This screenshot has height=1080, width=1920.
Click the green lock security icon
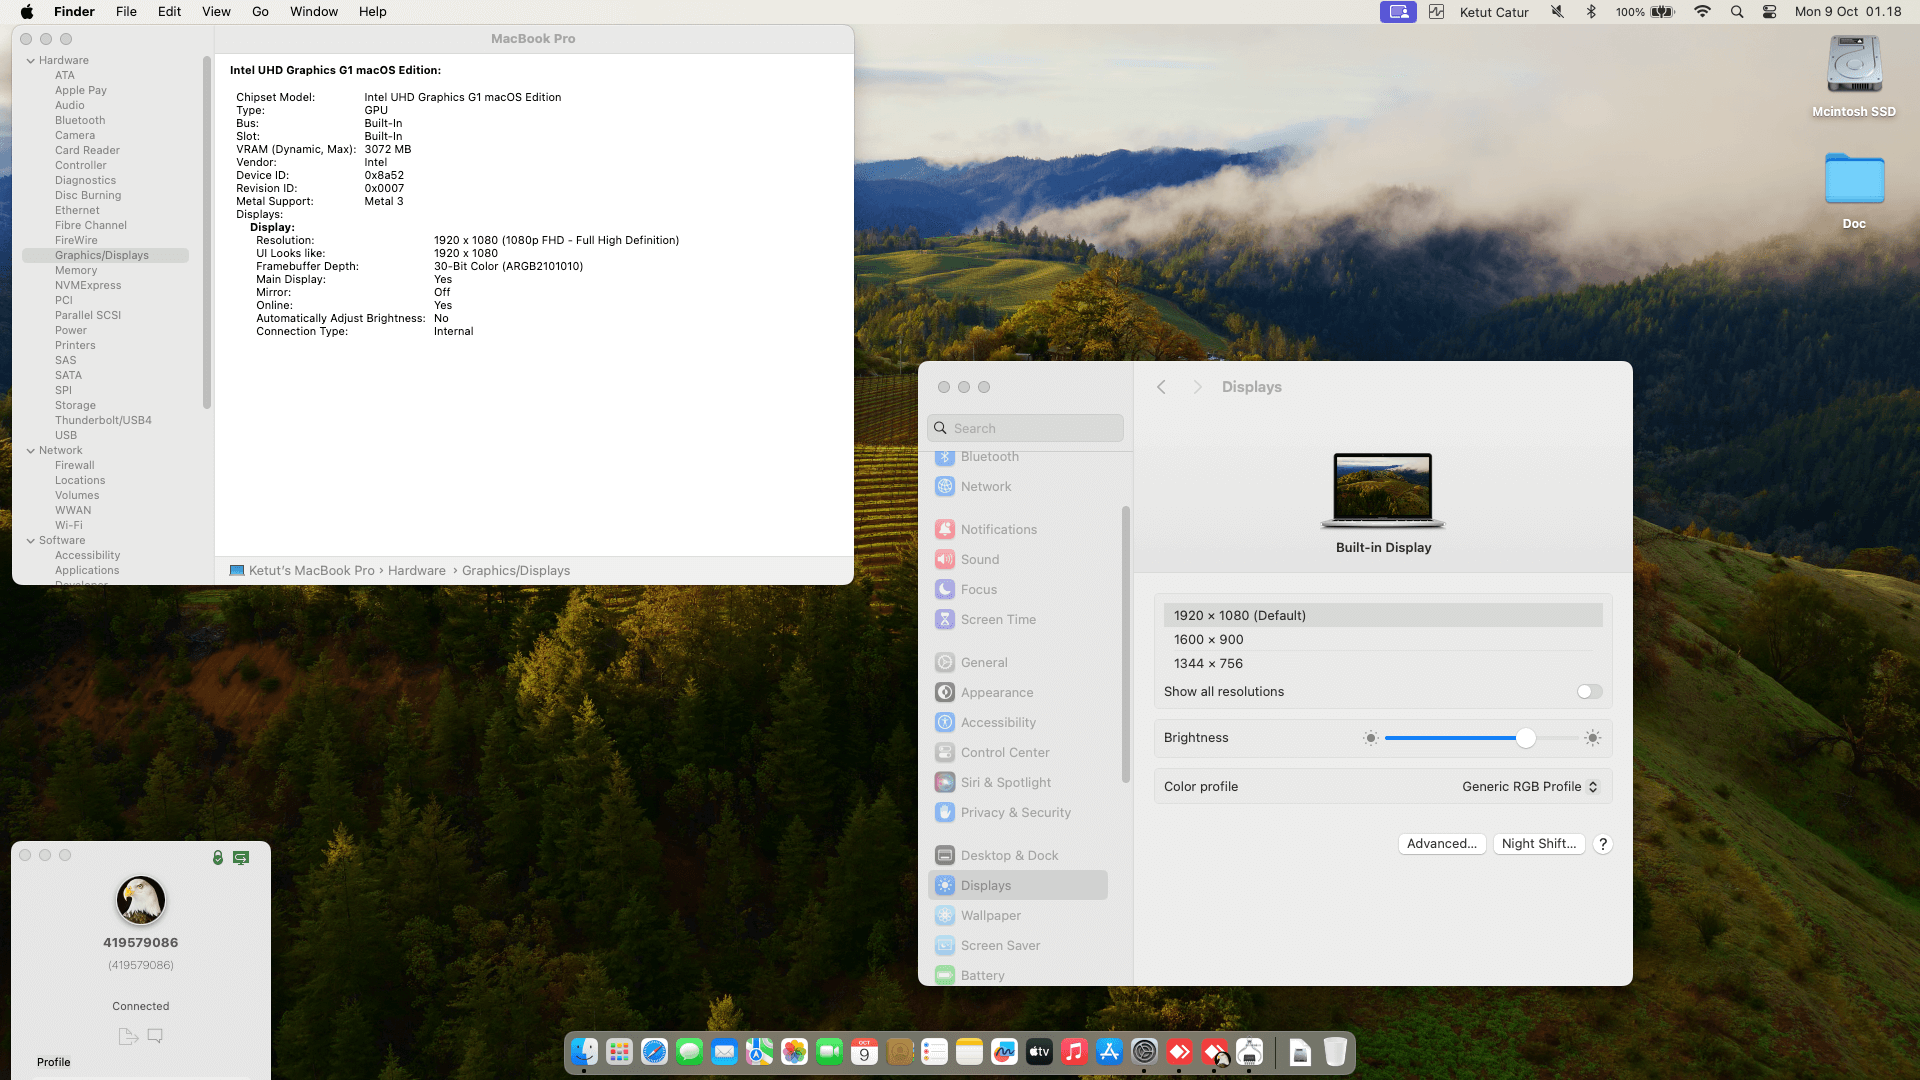click(x=218, y=858)
